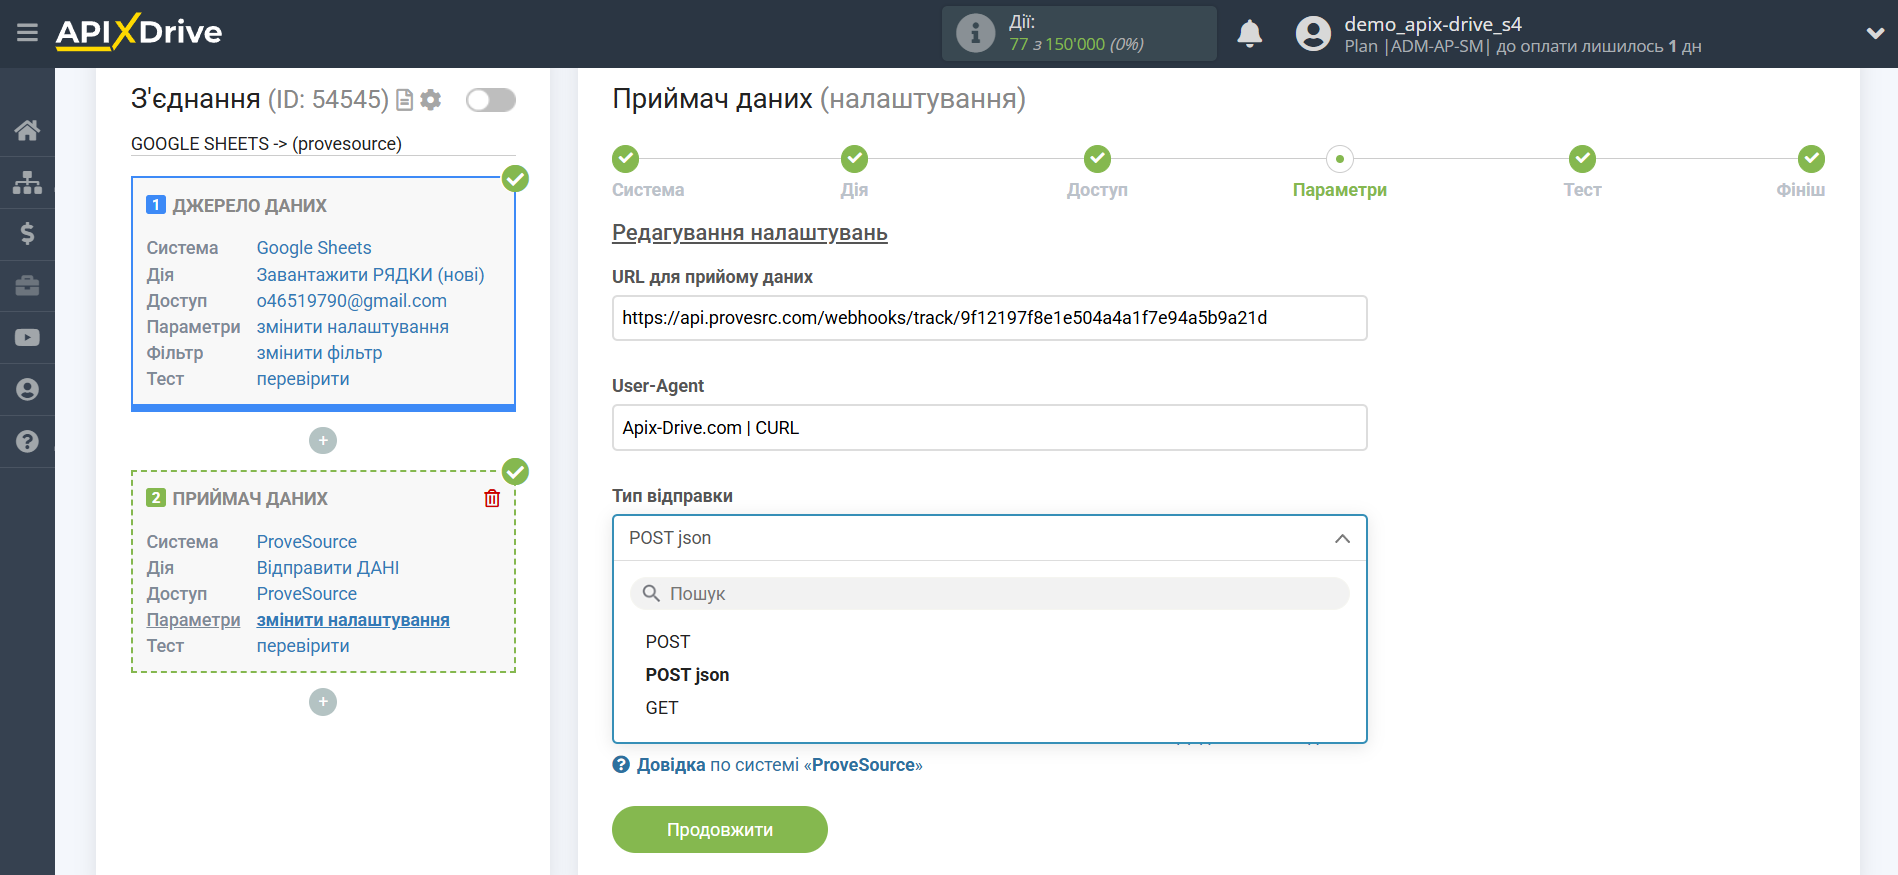This screenshot has width=1898, height=875.
Task: Click змінити фільтр link
Action: coord(319,353)
